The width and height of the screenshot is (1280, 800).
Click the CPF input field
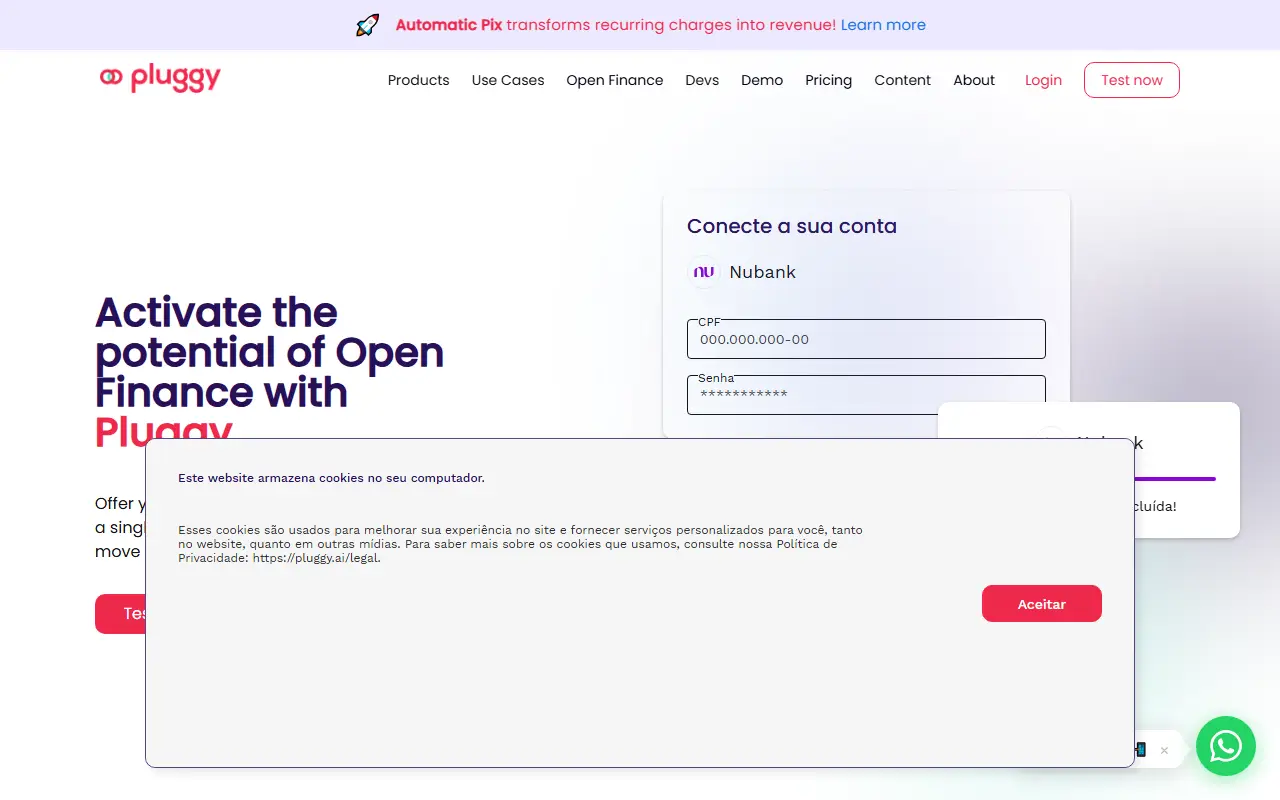point(866,339)
